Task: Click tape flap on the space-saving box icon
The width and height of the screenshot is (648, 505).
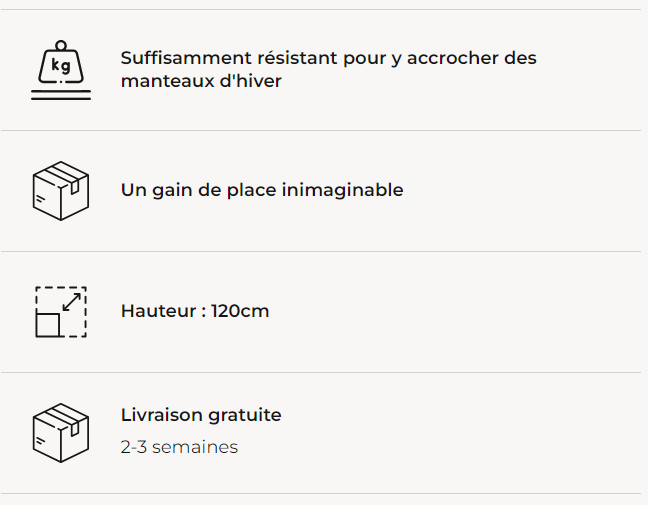Action: pyautogui.click(x=74, y=184)
